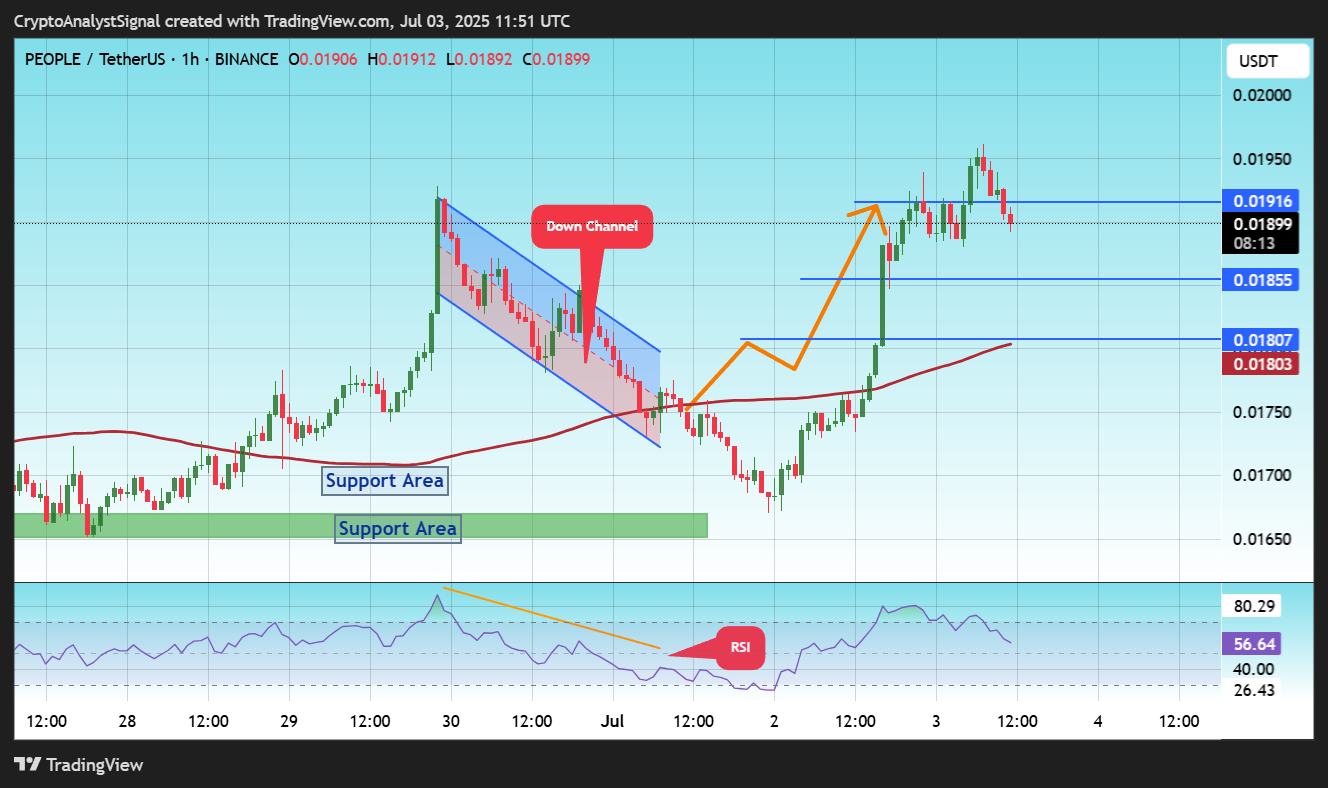Select the 0.01855 blue price label
The width and height of the screenshot is (1328, 788).
pyautogui.click(x=1260, y=279)
